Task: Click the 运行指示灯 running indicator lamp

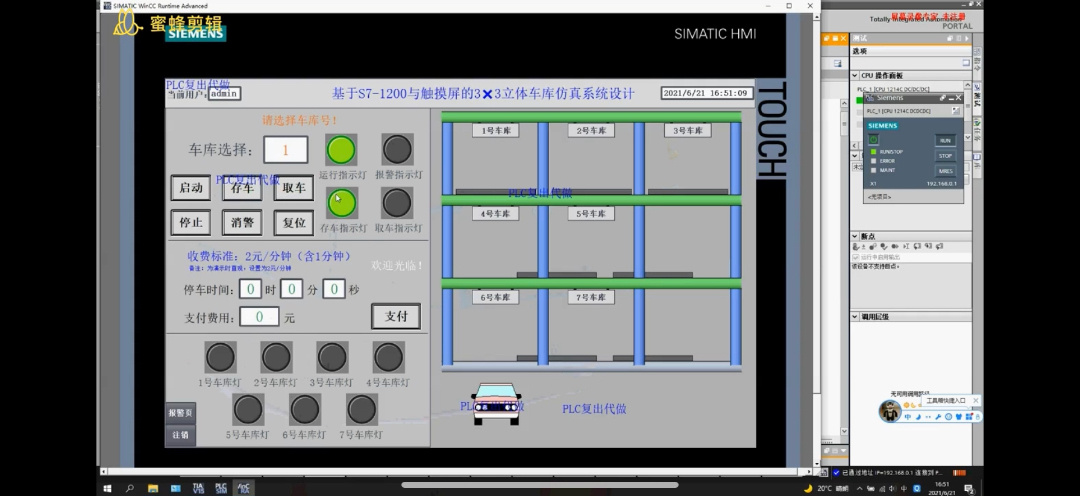Action: [x=341, y=149]
